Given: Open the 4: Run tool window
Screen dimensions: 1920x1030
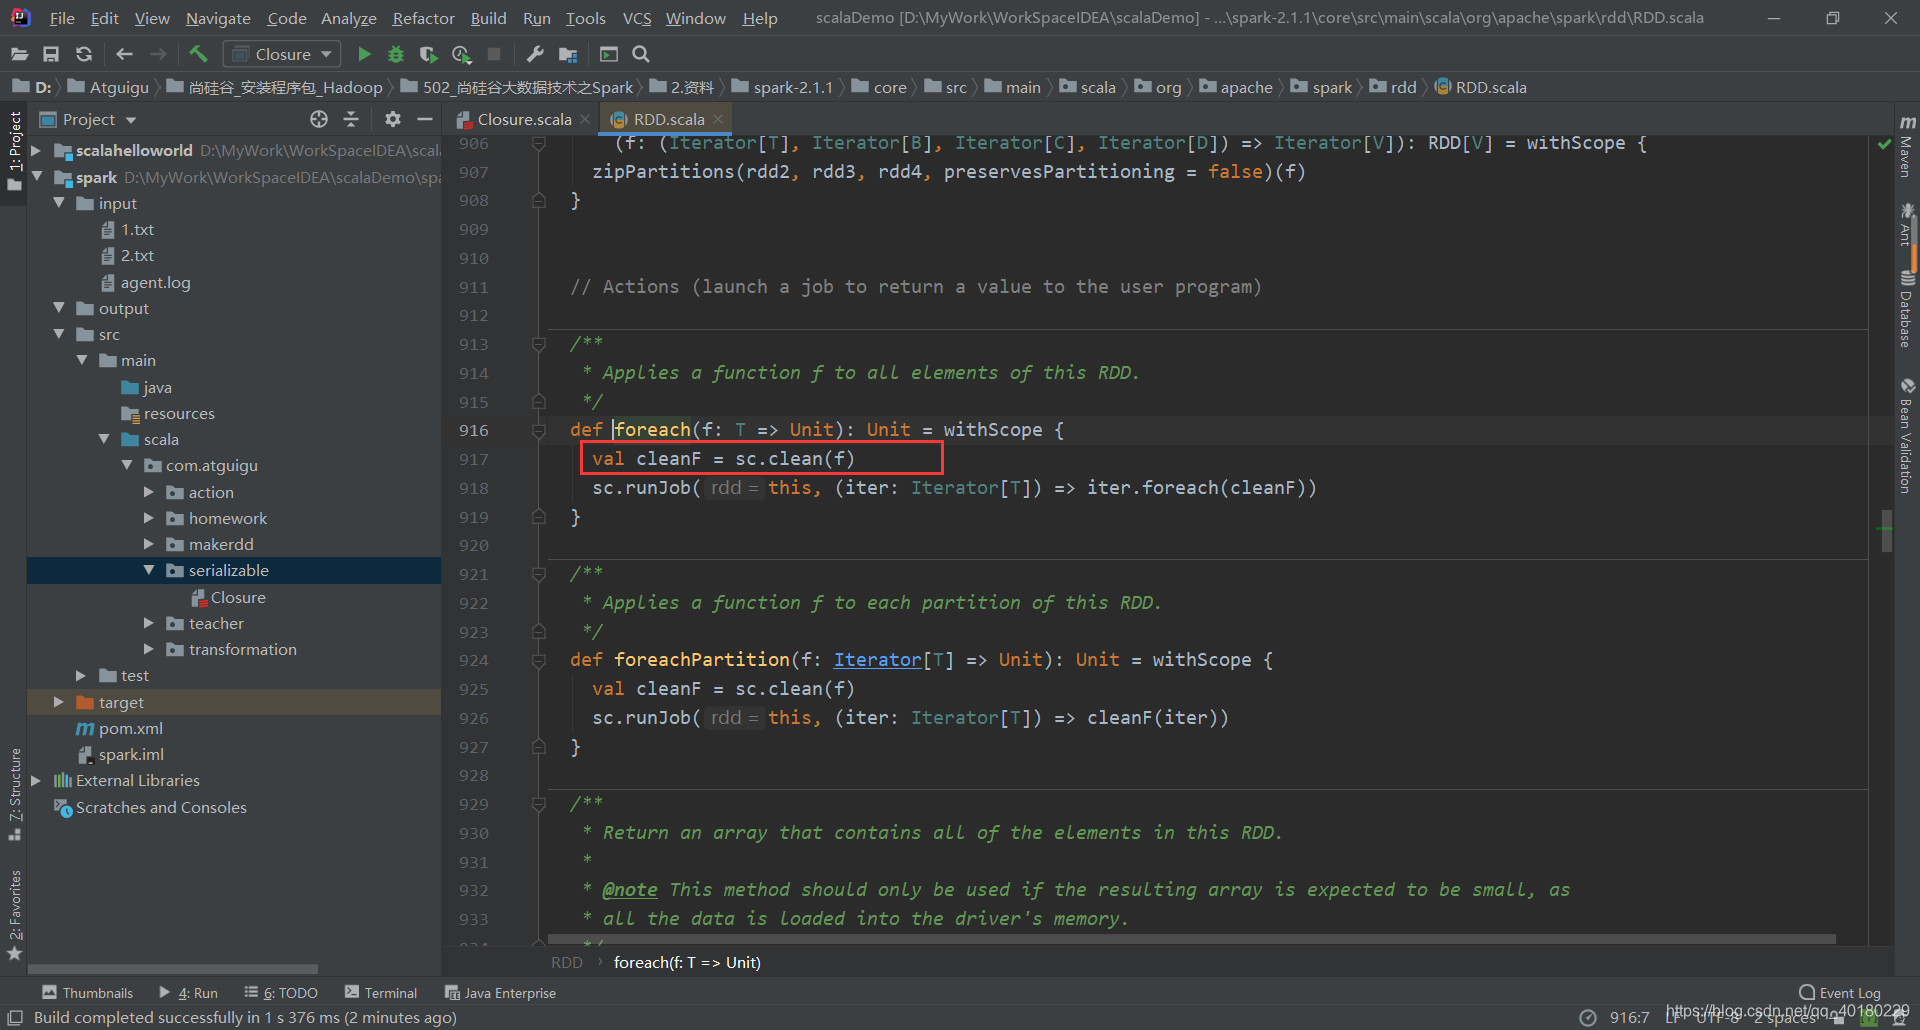Looking at the screenshot, I should tap(188, 993).
